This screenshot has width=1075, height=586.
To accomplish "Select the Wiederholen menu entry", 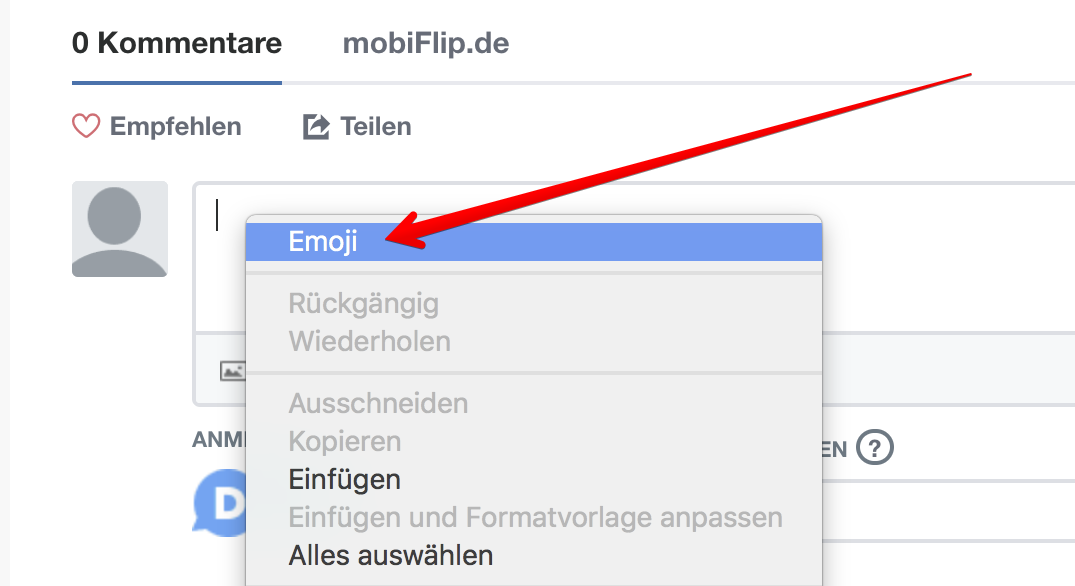I will coord(369,341).
